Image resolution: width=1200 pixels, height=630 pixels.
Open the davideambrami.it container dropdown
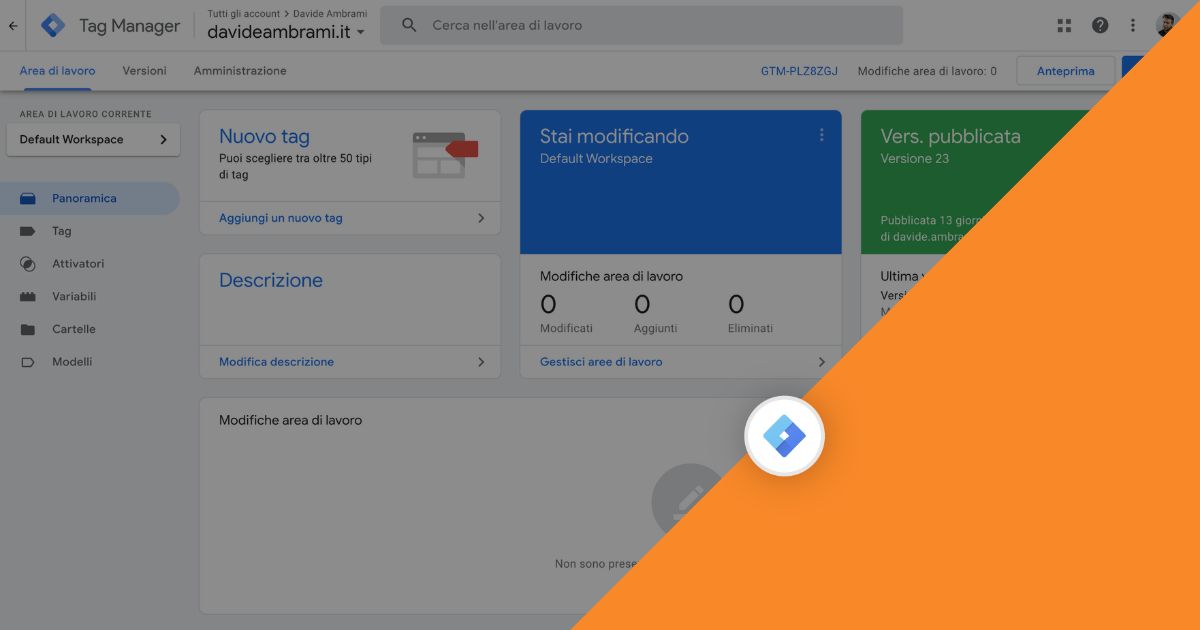tap(287, 32)
